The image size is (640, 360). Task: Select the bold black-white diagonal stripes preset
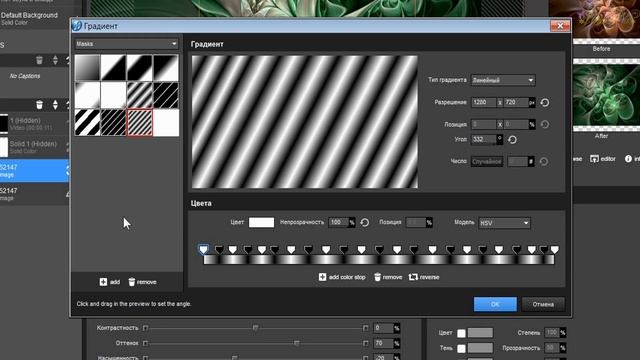[87, 122]
